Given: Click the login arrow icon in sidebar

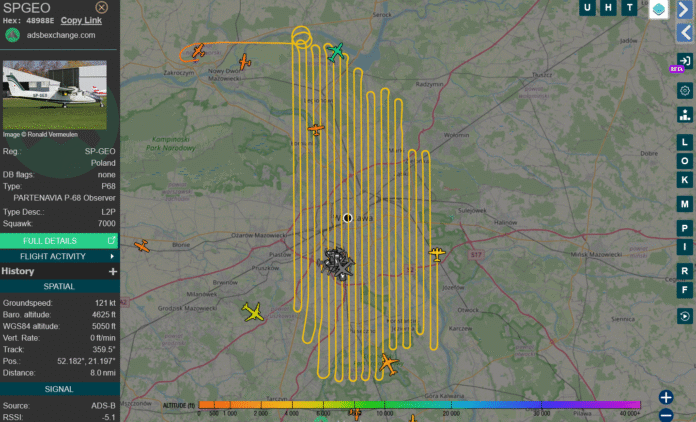Looking at the screenshot, I should click(x=685, y=62).
